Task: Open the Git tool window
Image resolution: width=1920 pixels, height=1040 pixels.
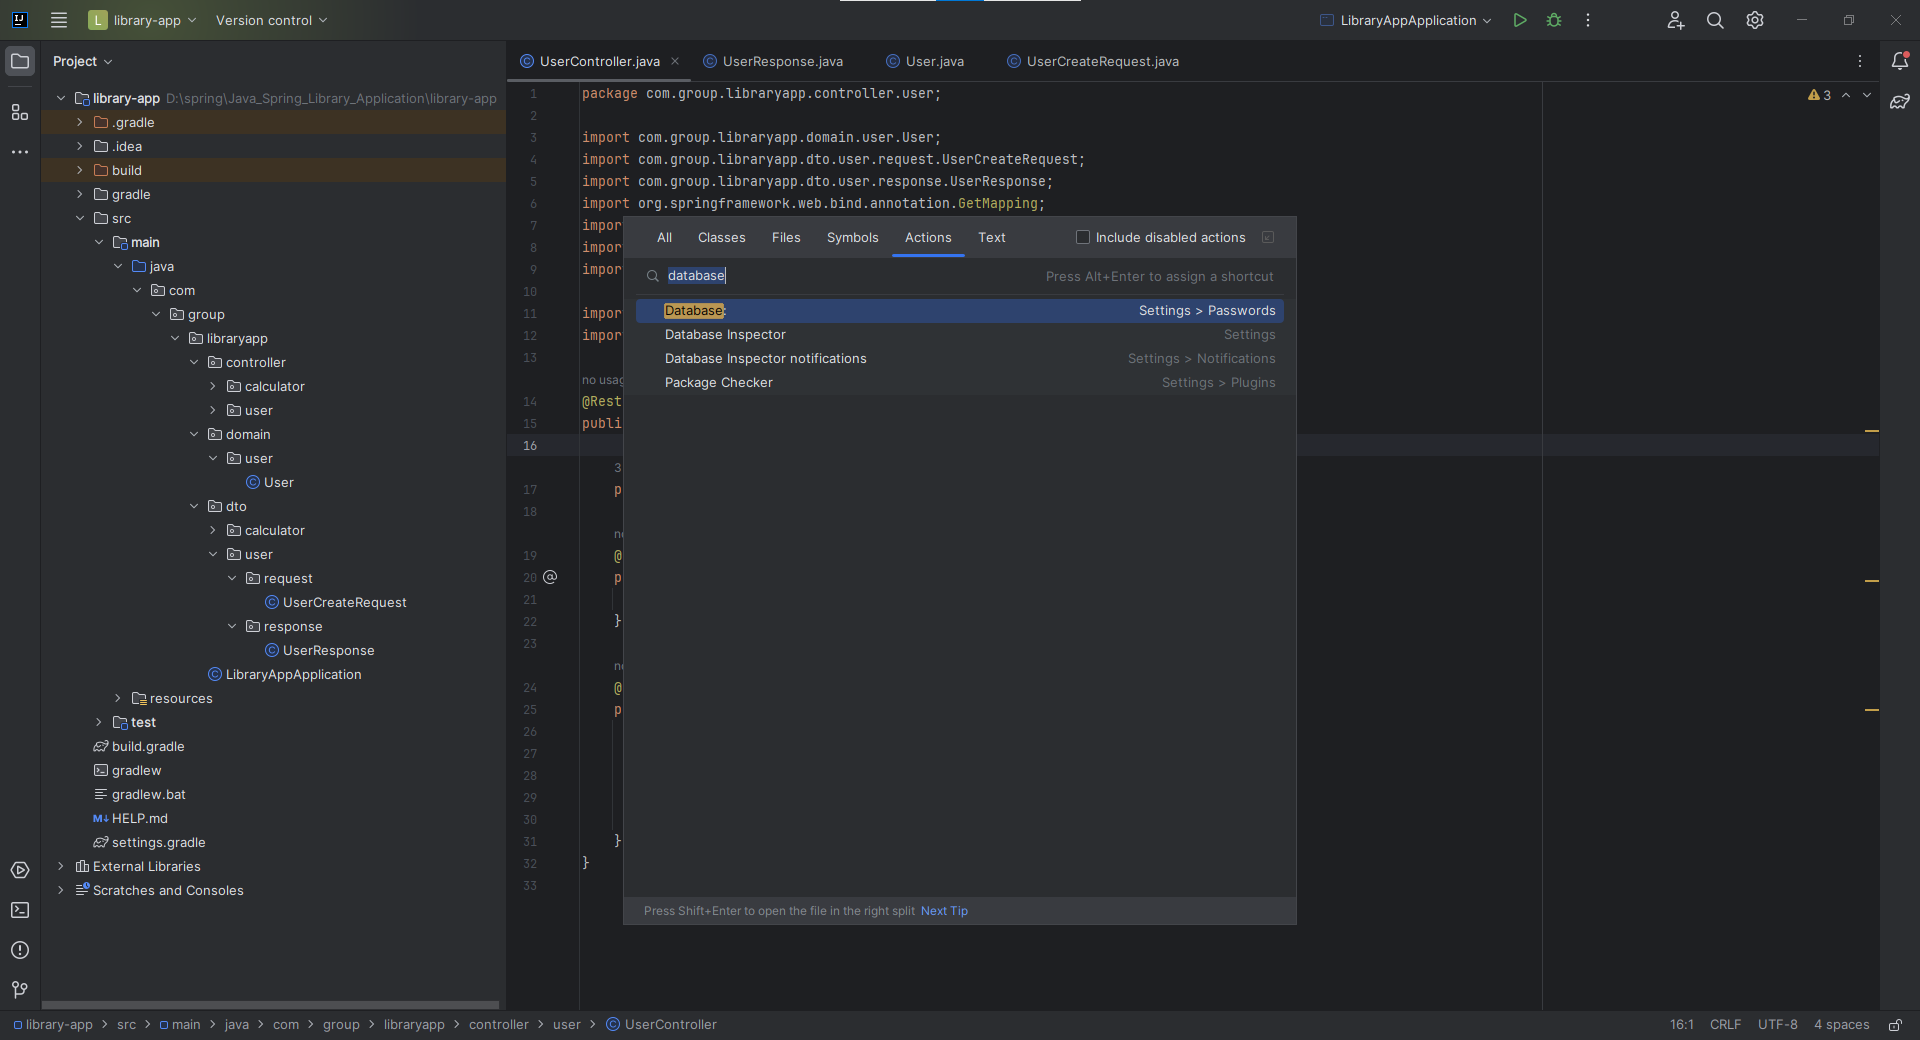Action: [20, 990]
